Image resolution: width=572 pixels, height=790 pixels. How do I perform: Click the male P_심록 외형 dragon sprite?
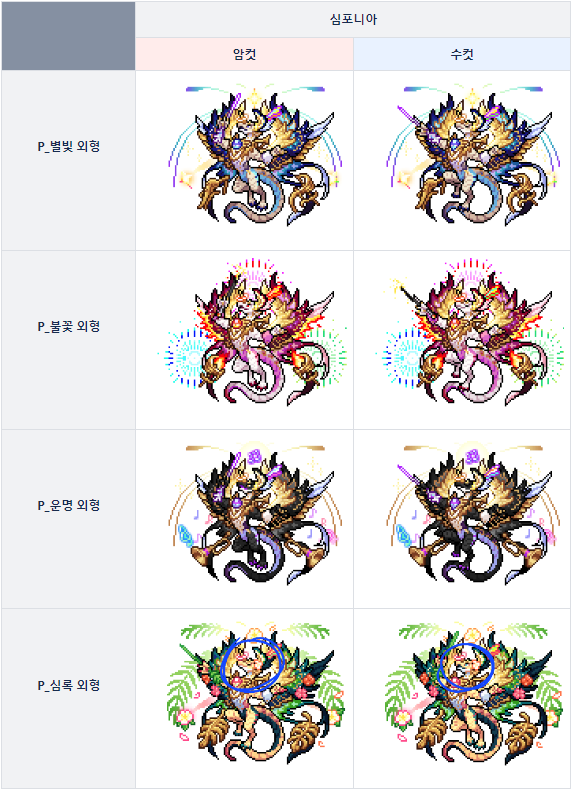click(473, 694)
